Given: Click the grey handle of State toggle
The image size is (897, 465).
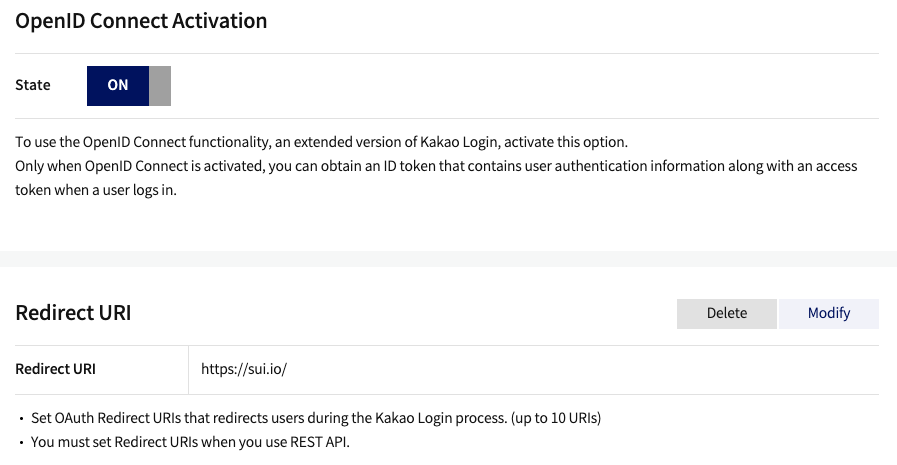Looking at the screenshot, I should click(x=160, y=86).
